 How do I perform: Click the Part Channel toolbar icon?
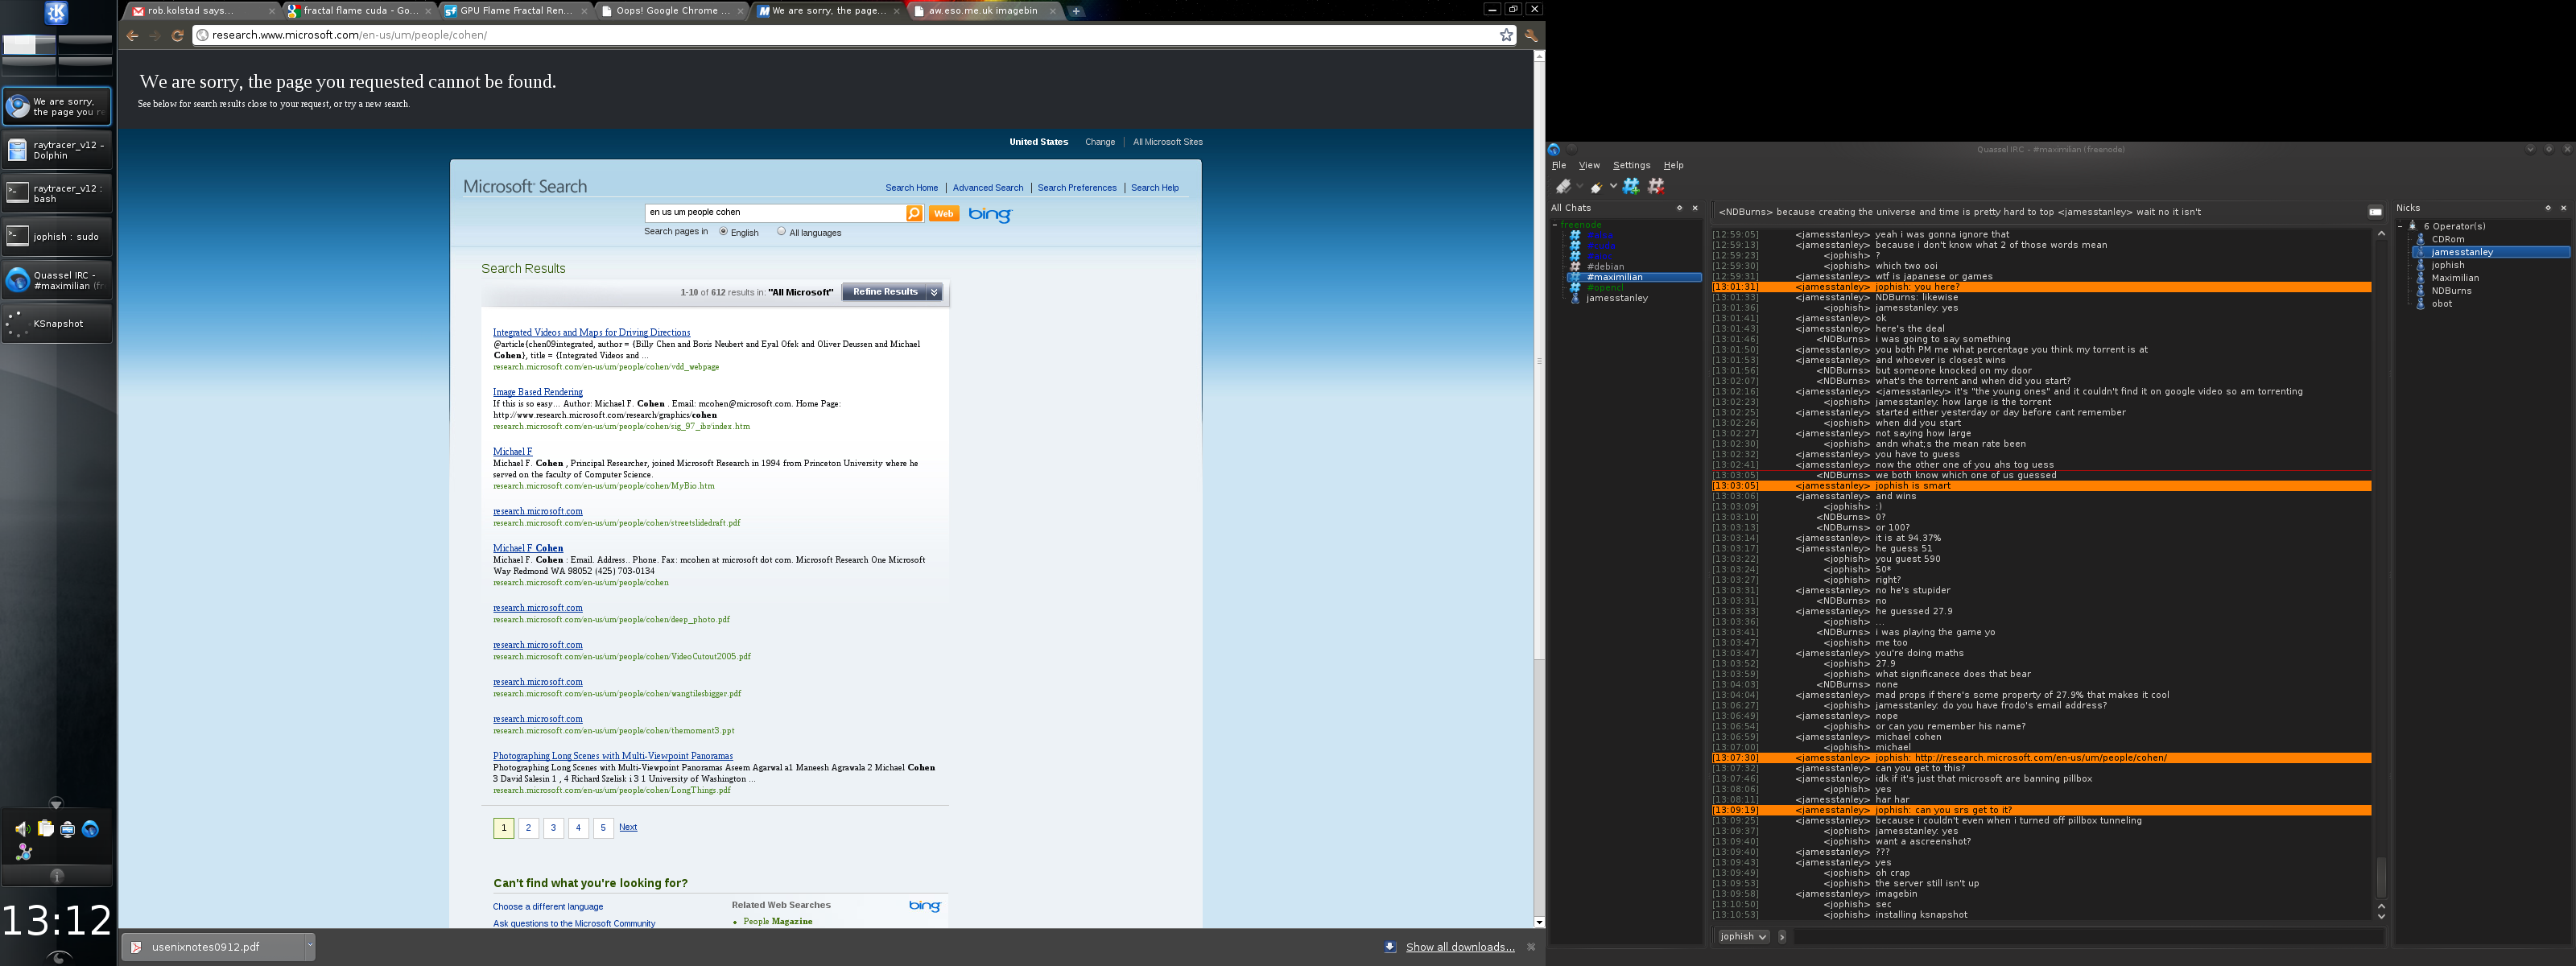(x=1656, y=186)
